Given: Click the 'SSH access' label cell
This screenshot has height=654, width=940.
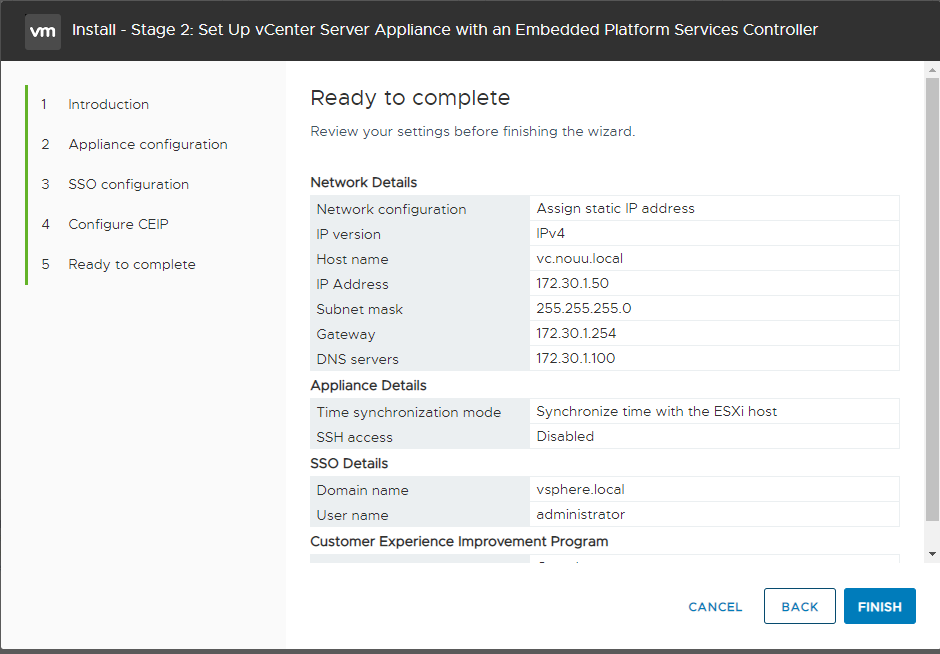Looking at the screenshot, I should (x=420, y=437).
